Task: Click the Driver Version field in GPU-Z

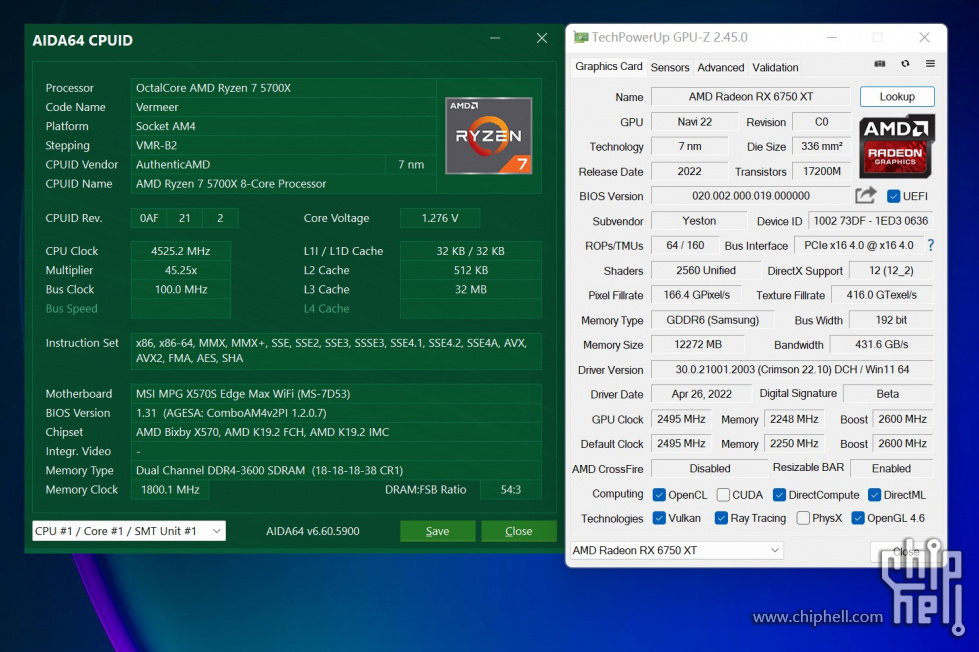Action: [792, 370]
